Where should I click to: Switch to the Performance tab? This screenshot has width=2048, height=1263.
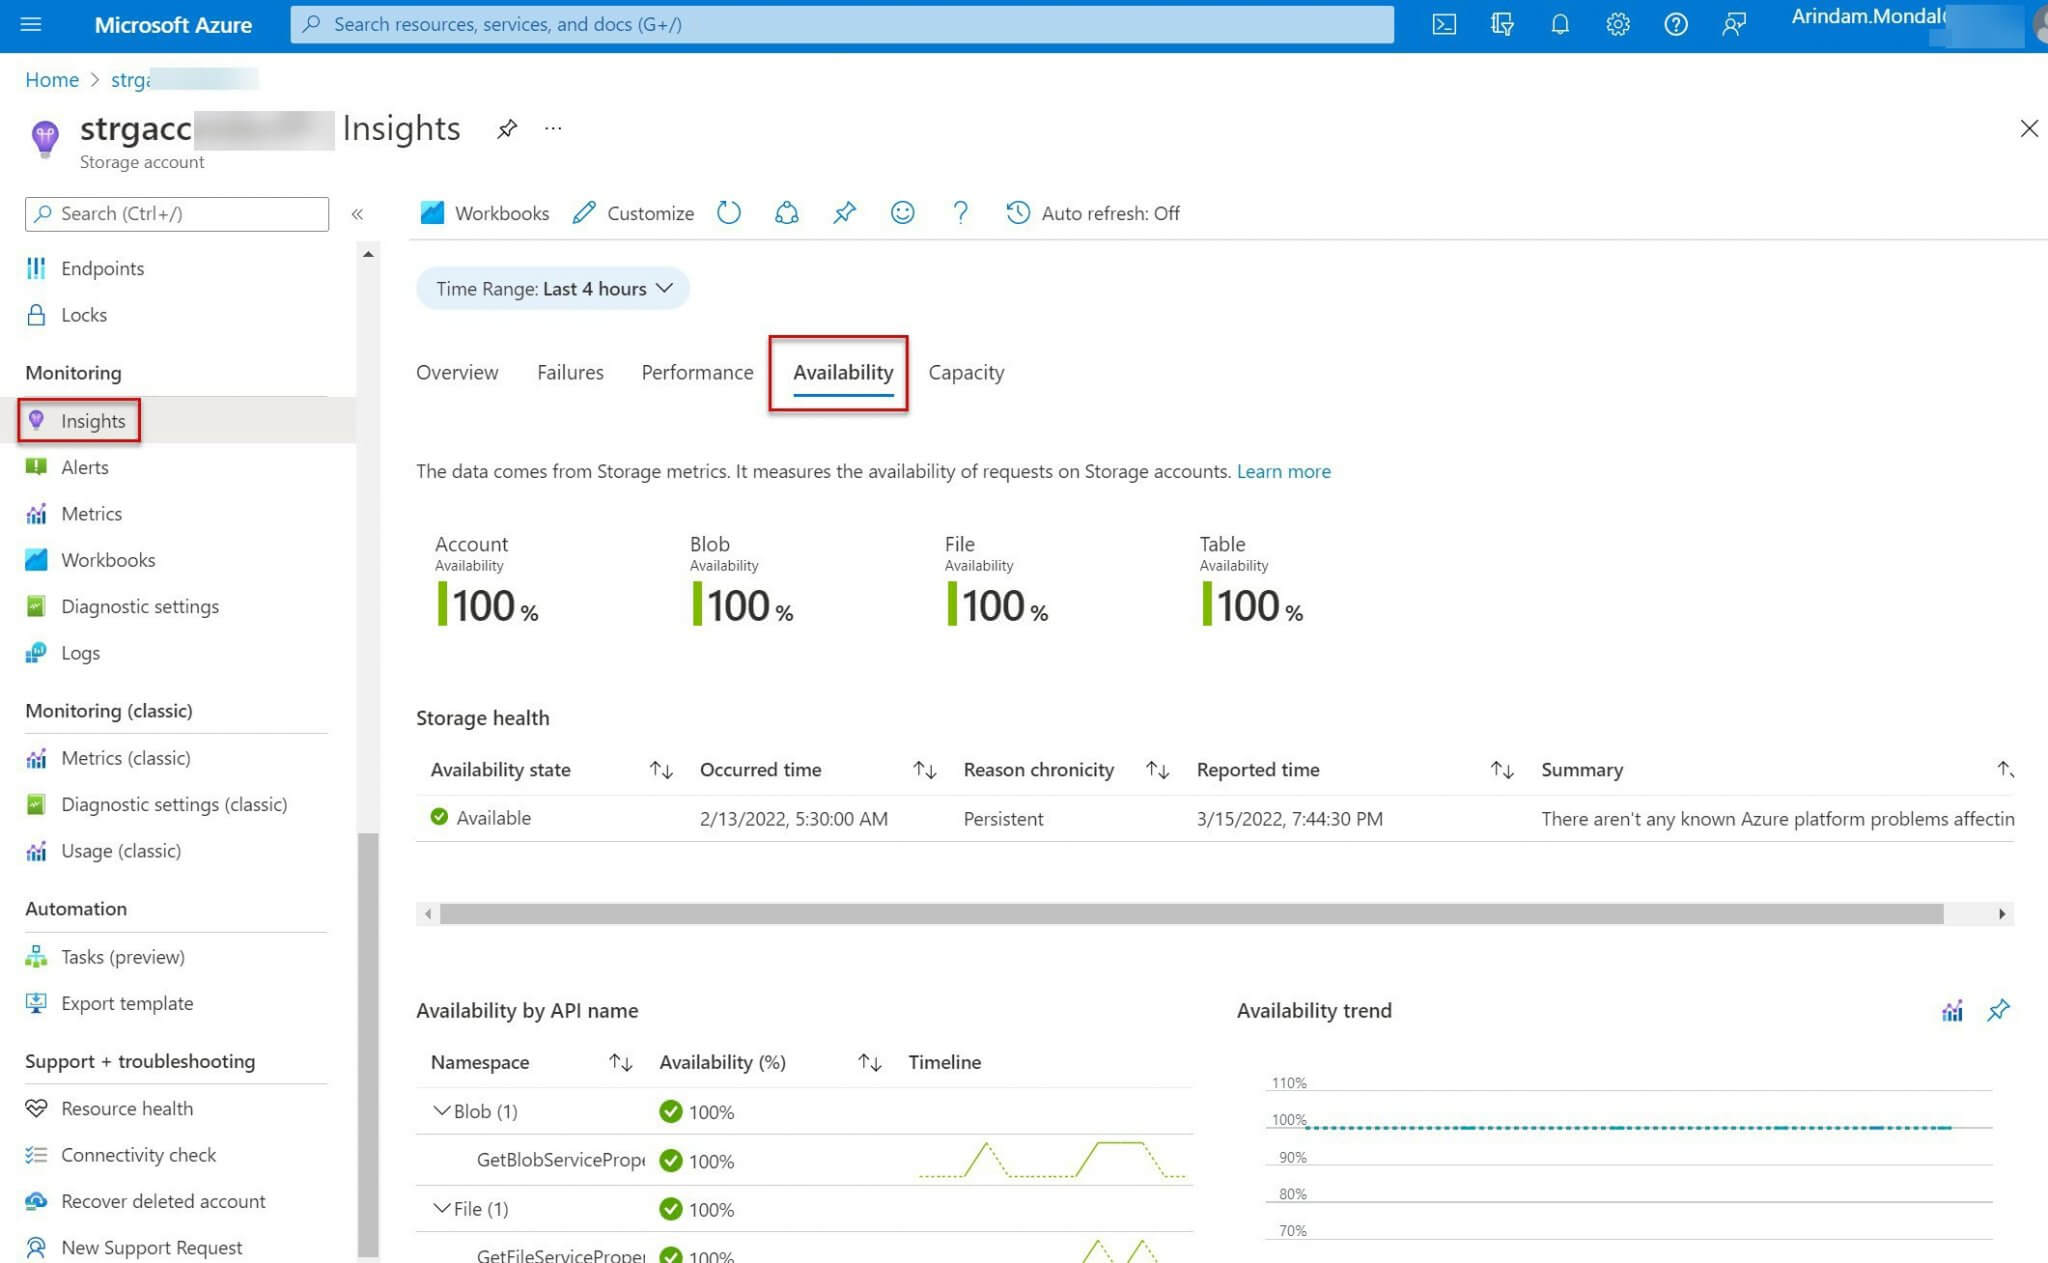pos(696,372)
